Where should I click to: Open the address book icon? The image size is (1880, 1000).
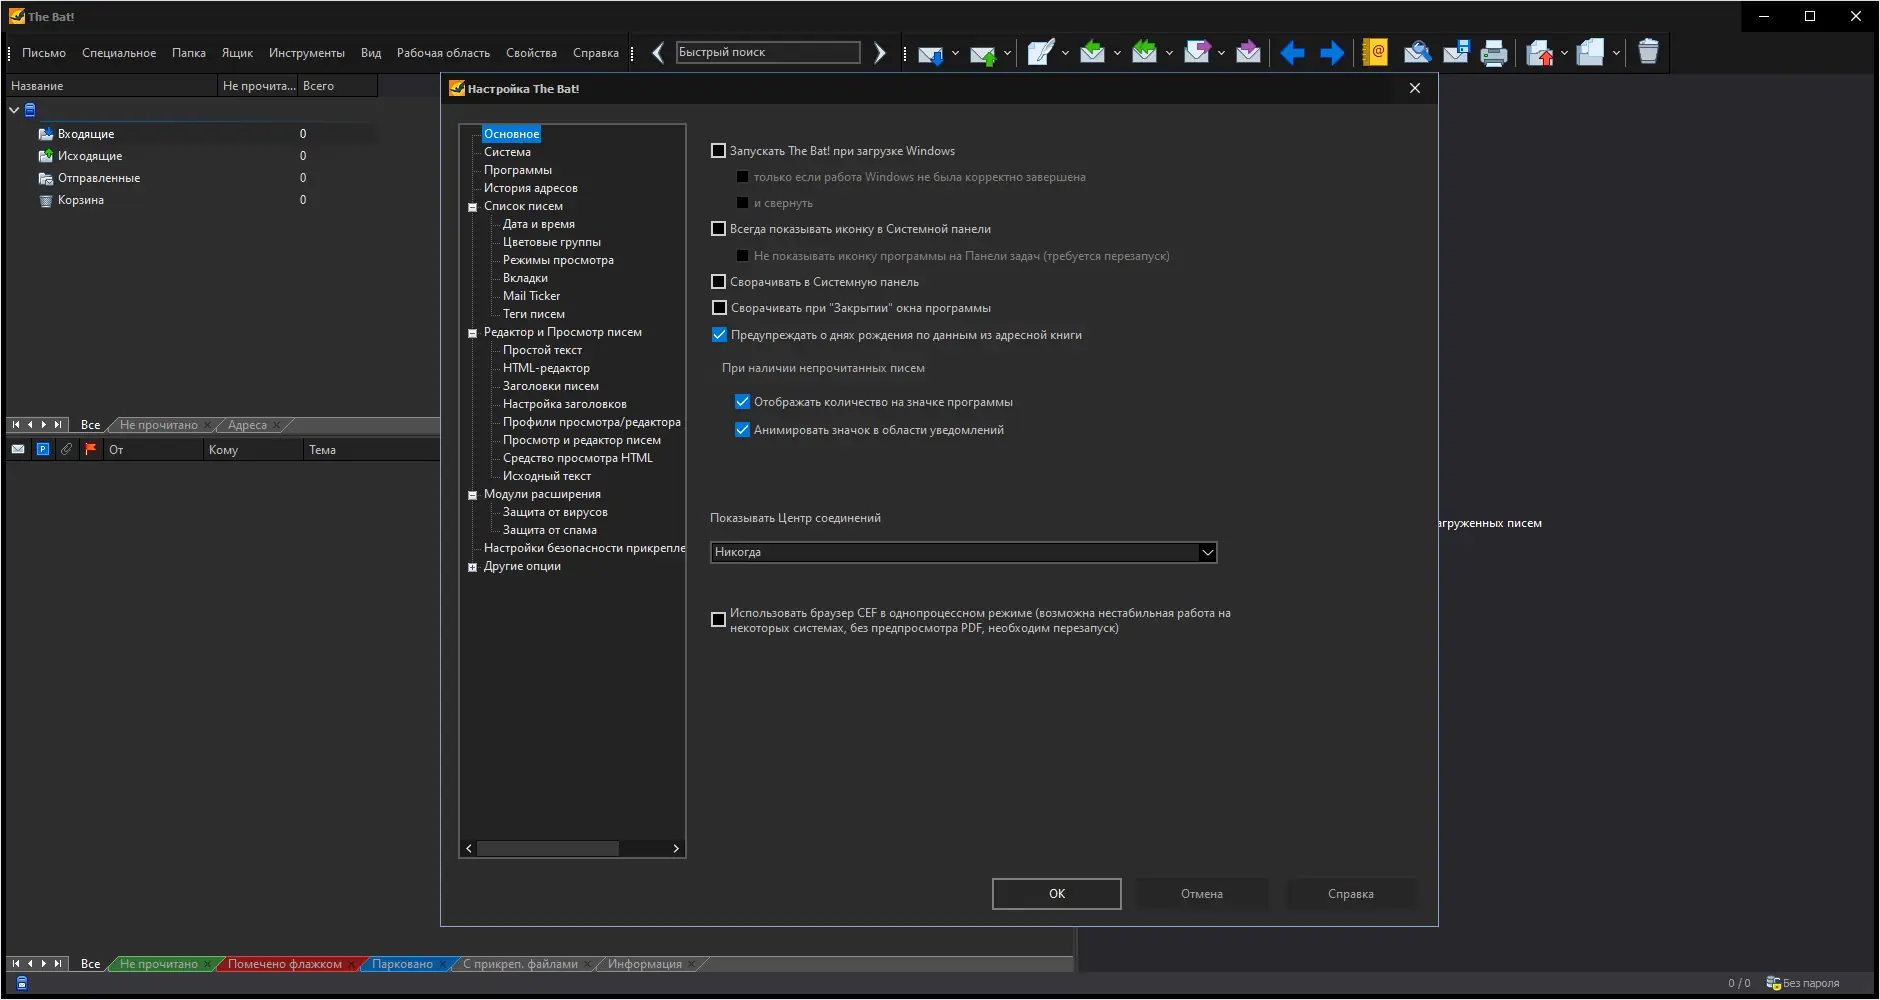1376,53
